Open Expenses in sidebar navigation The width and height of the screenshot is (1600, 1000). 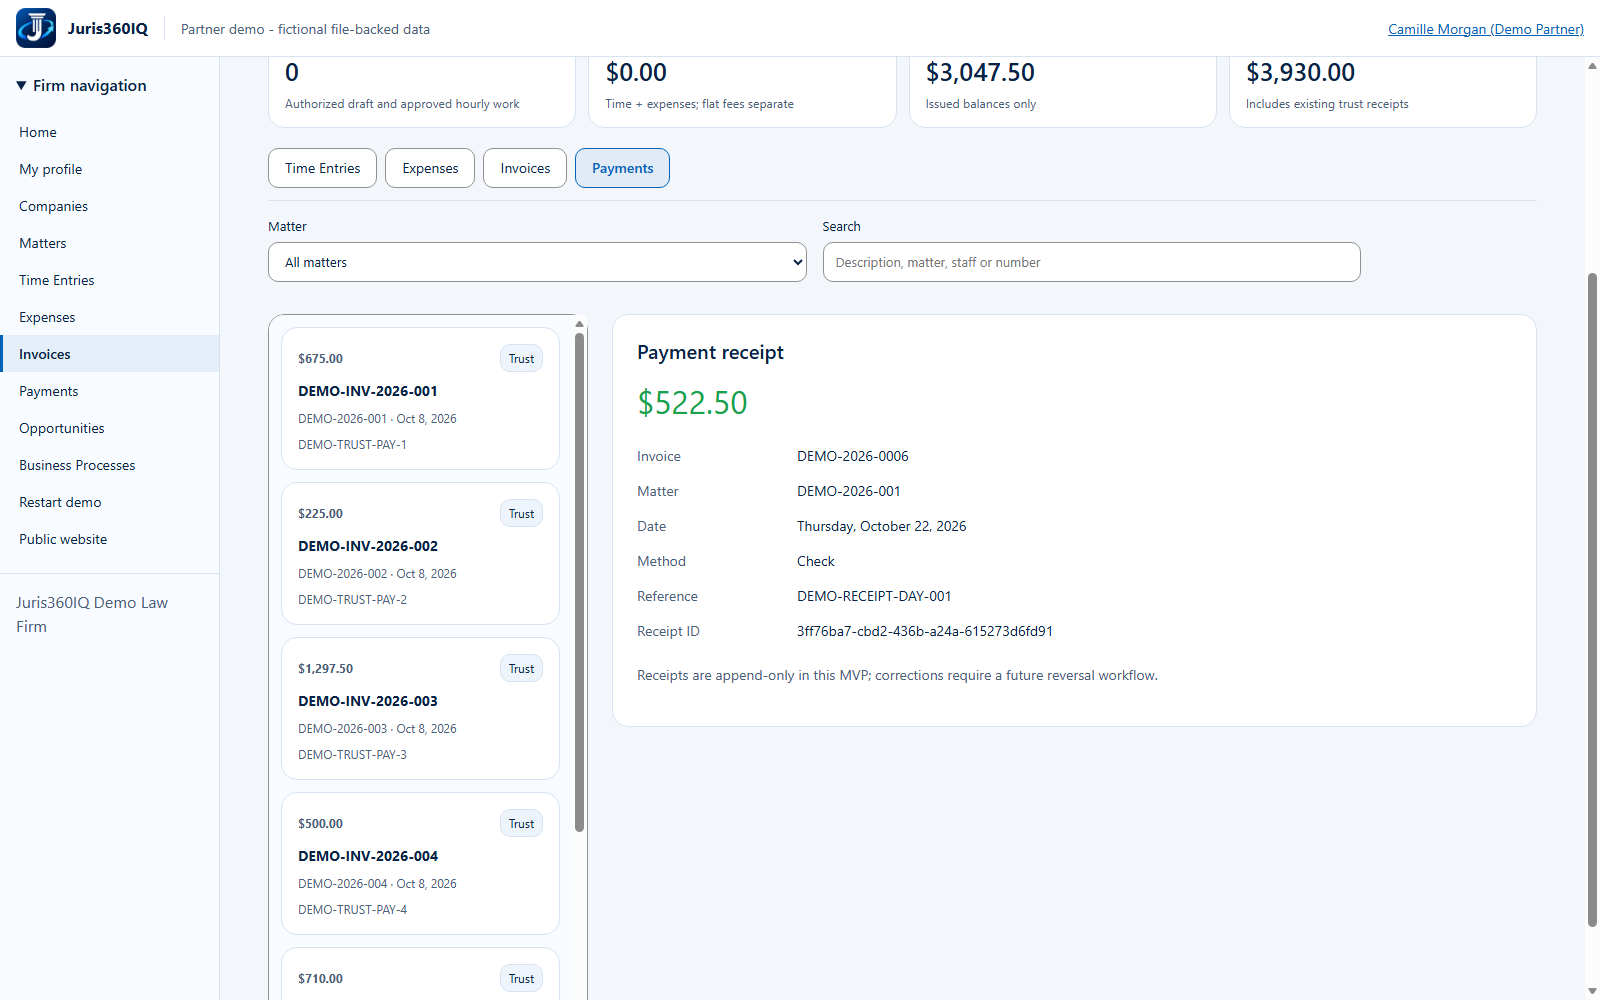click(110, 317)
